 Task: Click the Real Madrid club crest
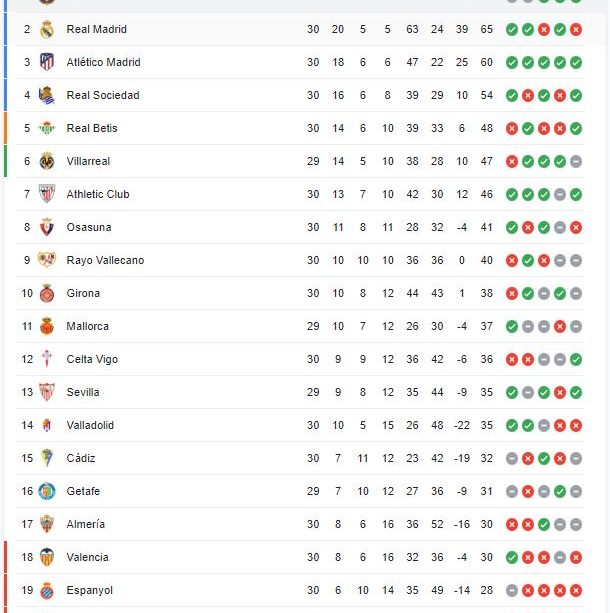click(x=47, y=29)
